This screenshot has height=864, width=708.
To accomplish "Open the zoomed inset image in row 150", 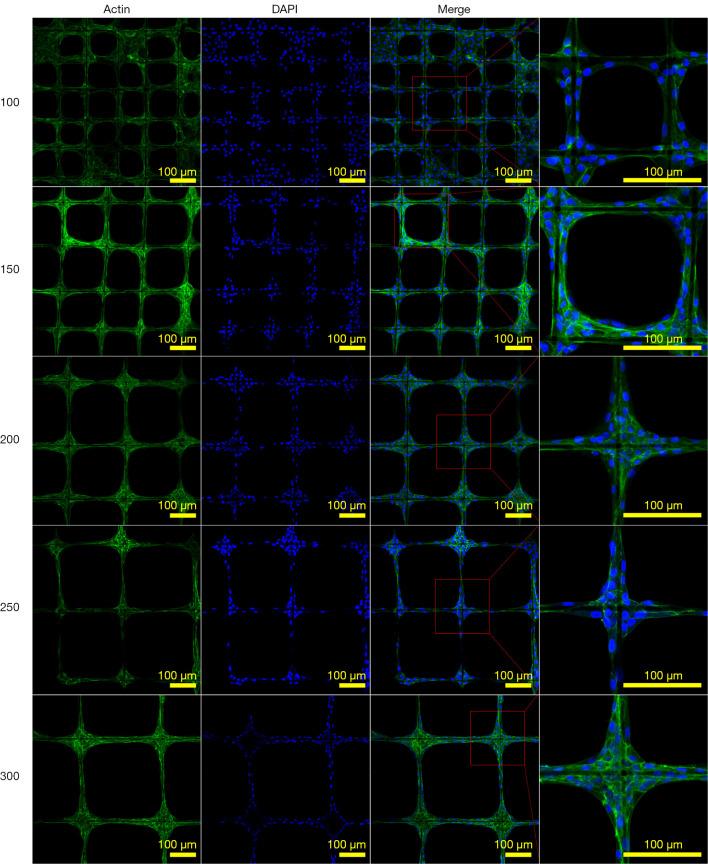I will click(623, 271).
